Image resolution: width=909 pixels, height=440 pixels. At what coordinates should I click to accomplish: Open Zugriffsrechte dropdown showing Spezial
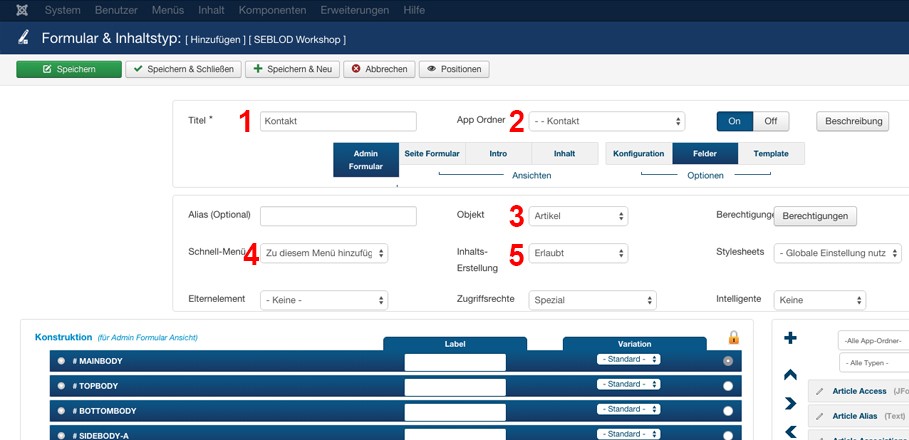pos(592,300)
